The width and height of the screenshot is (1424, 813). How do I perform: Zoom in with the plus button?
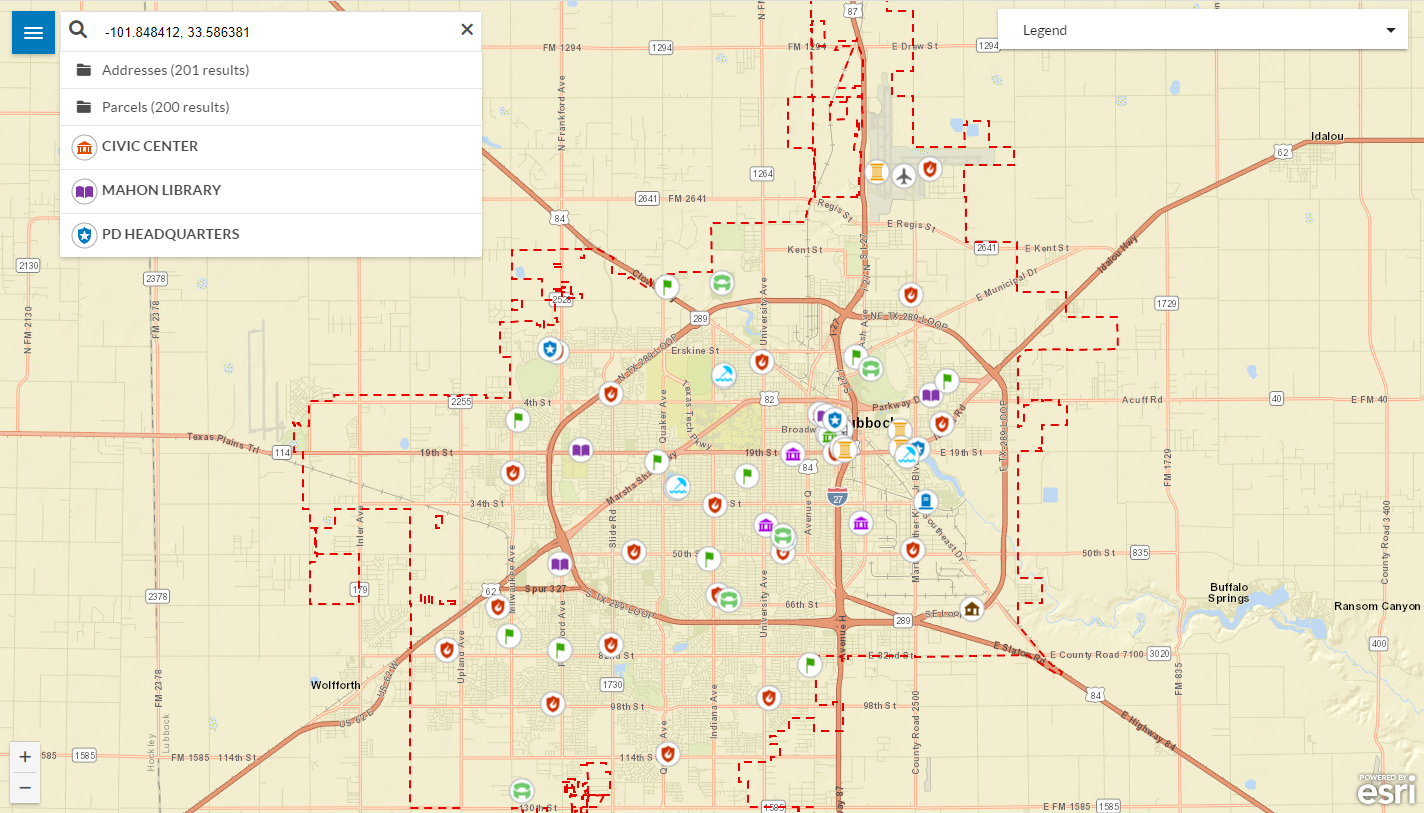click(x=25, y=756)
